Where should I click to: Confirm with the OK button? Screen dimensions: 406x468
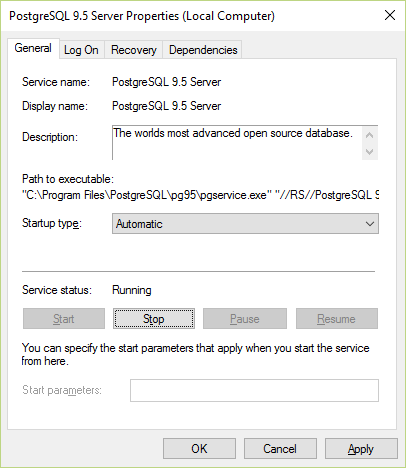coord(199,449)
